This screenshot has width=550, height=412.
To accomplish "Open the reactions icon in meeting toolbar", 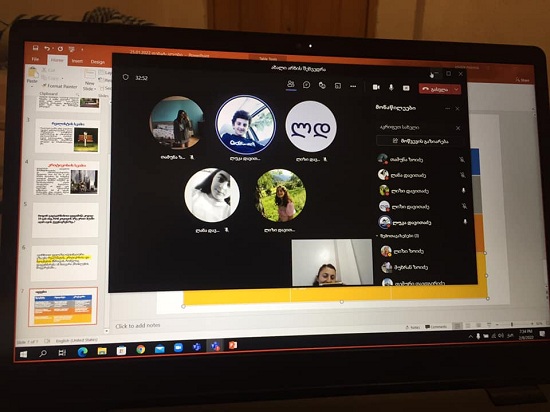I will pyautogui.click(x=322, y=86).
